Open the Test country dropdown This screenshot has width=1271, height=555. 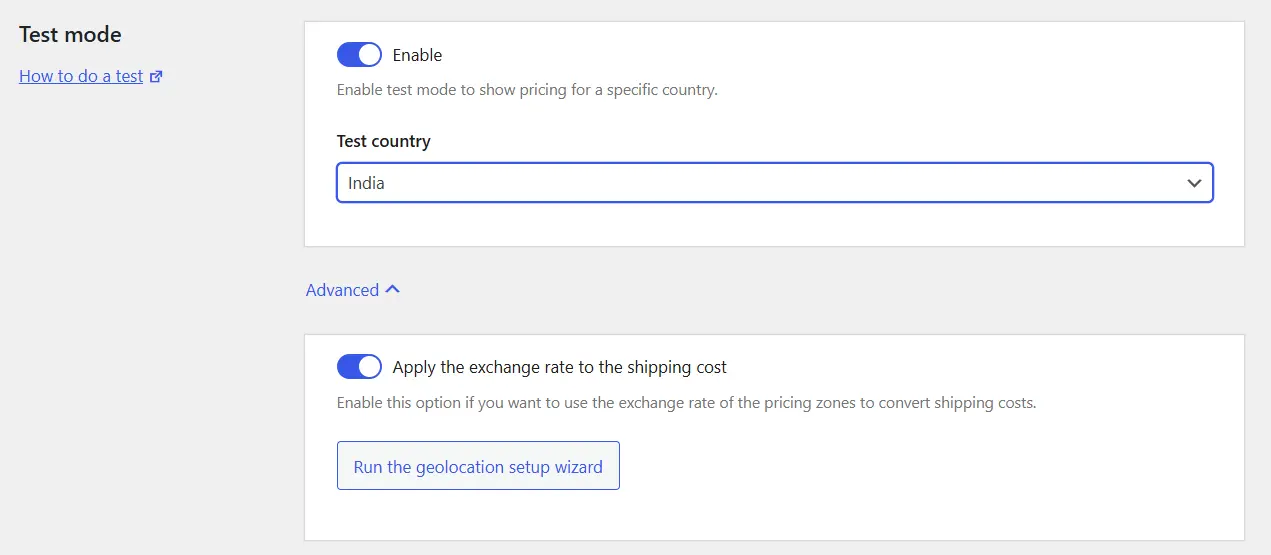(x=775, y=183)
